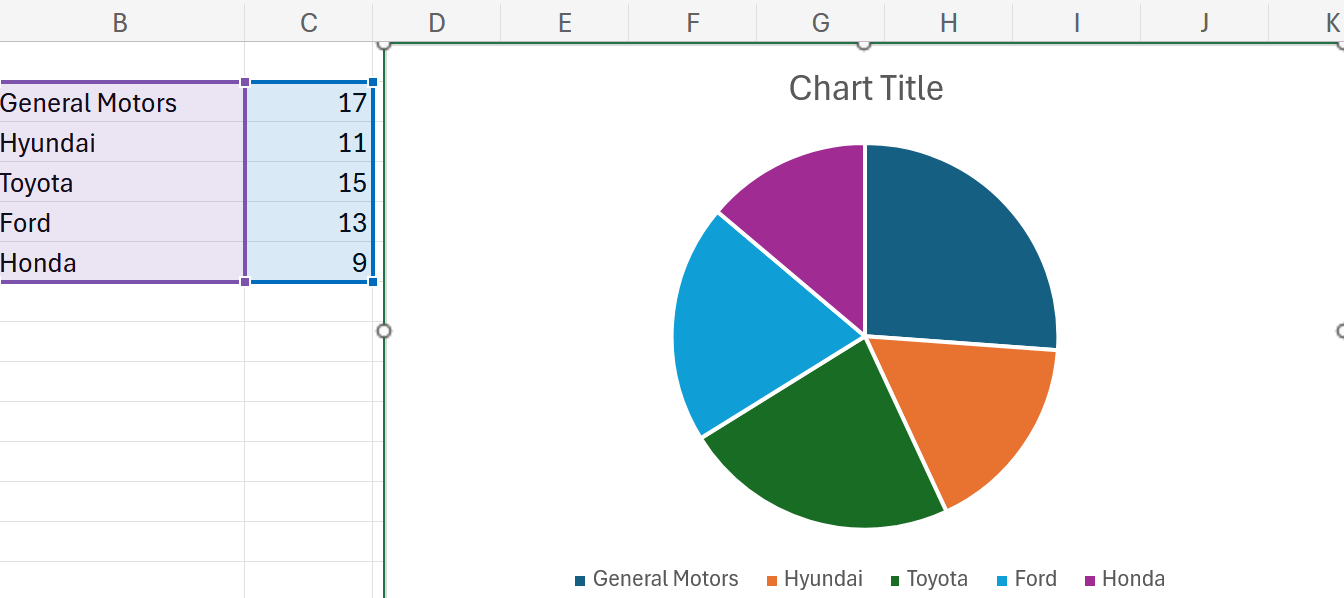Click the Hyundai legend entry

815,579
